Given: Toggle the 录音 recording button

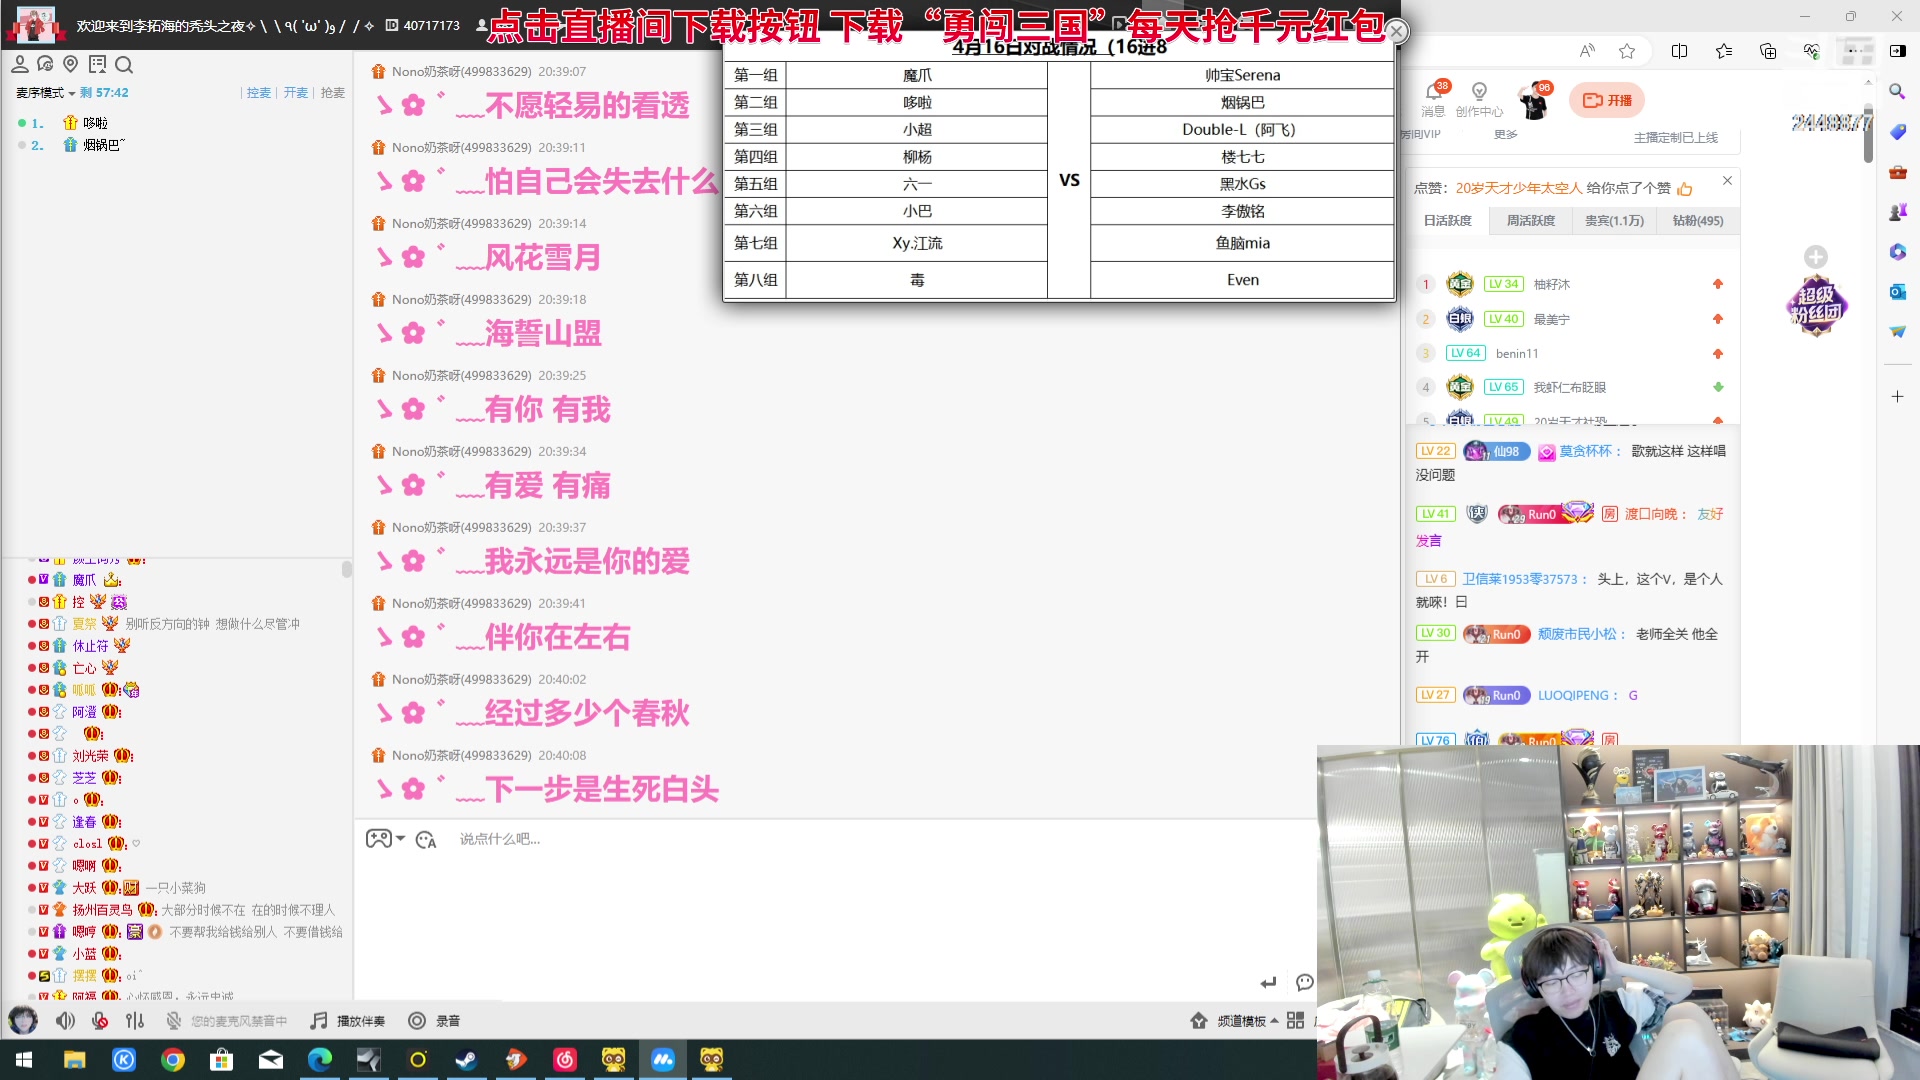Looking at the screenshot, I should pos(417,1021).
